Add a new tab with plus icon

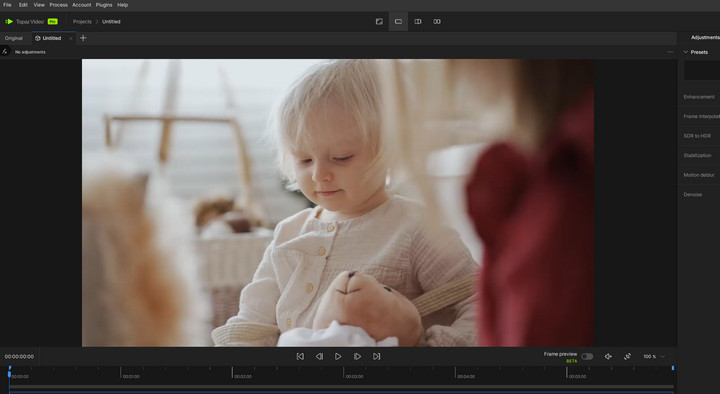83,38
